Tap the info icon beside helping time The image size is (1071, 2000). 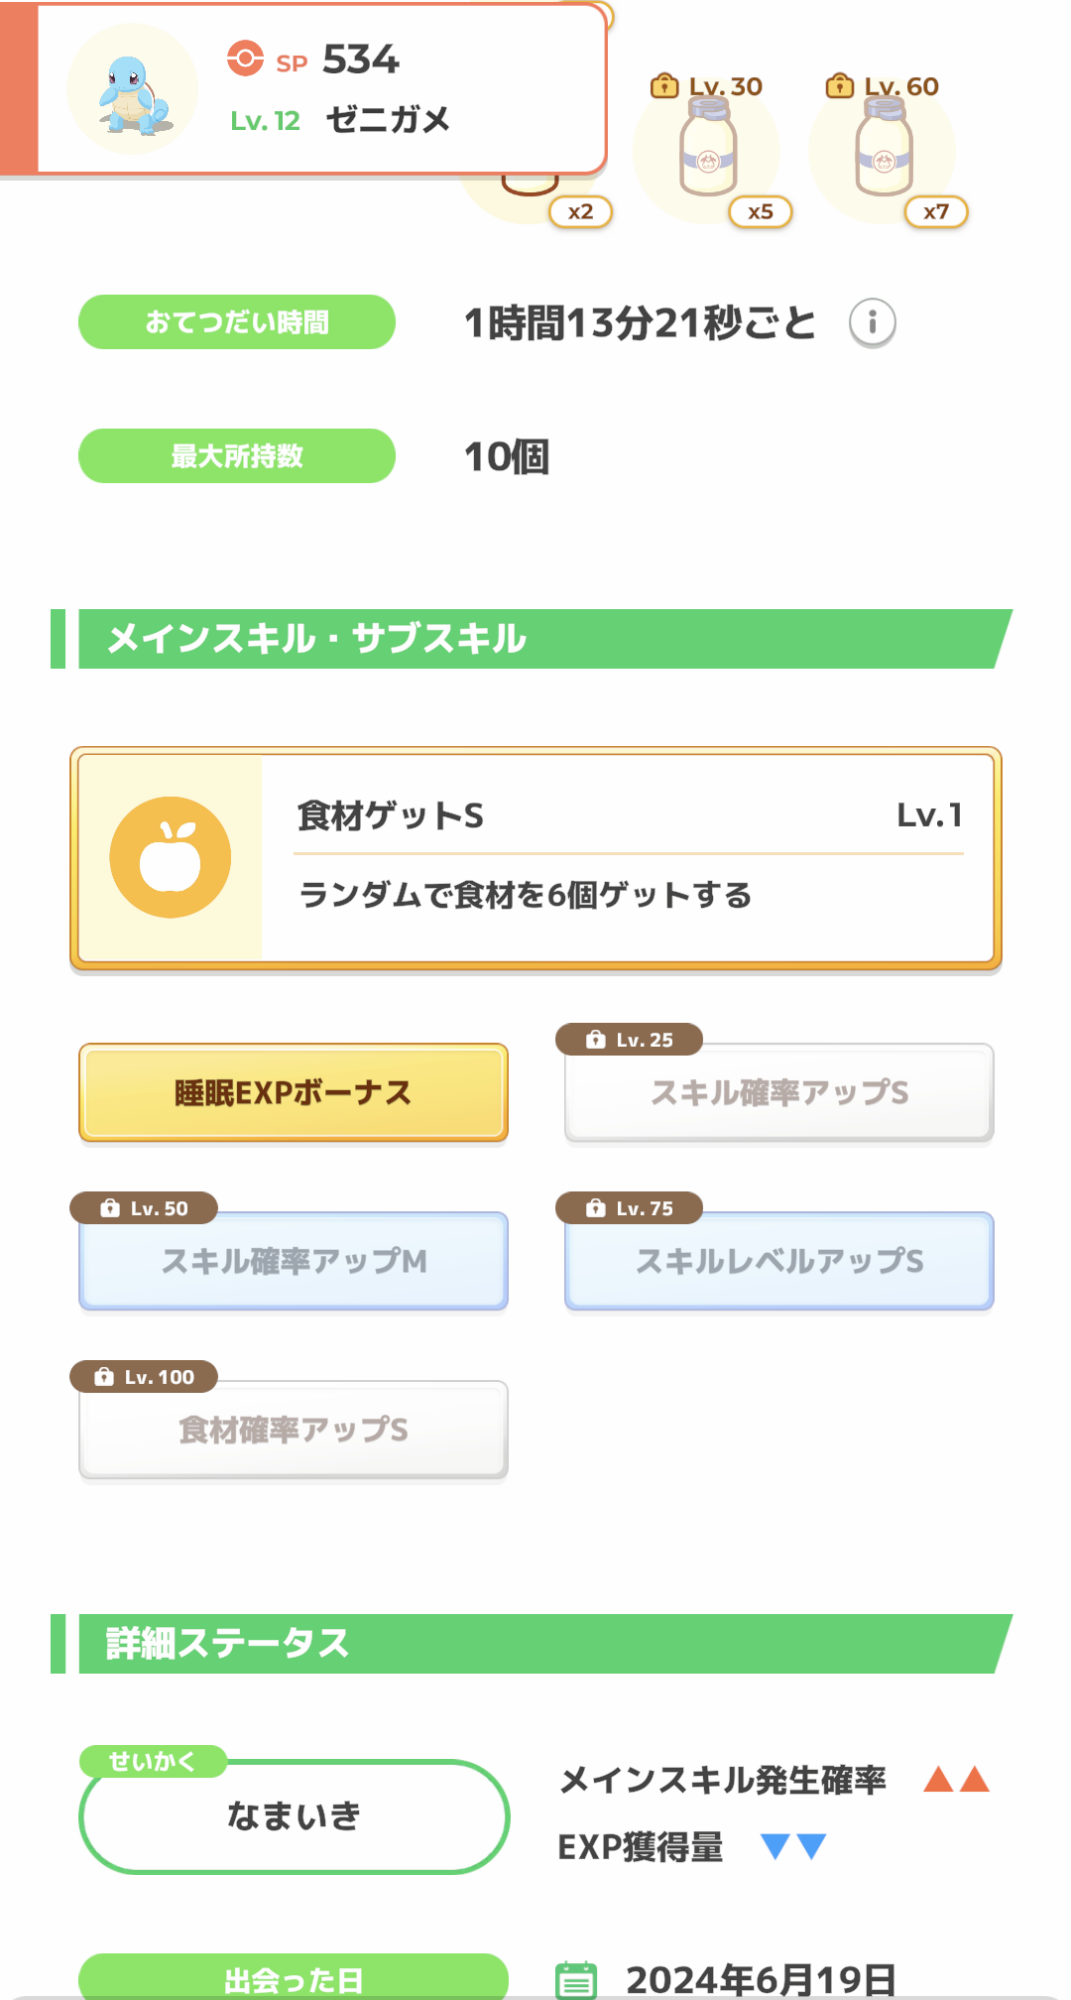872,323
